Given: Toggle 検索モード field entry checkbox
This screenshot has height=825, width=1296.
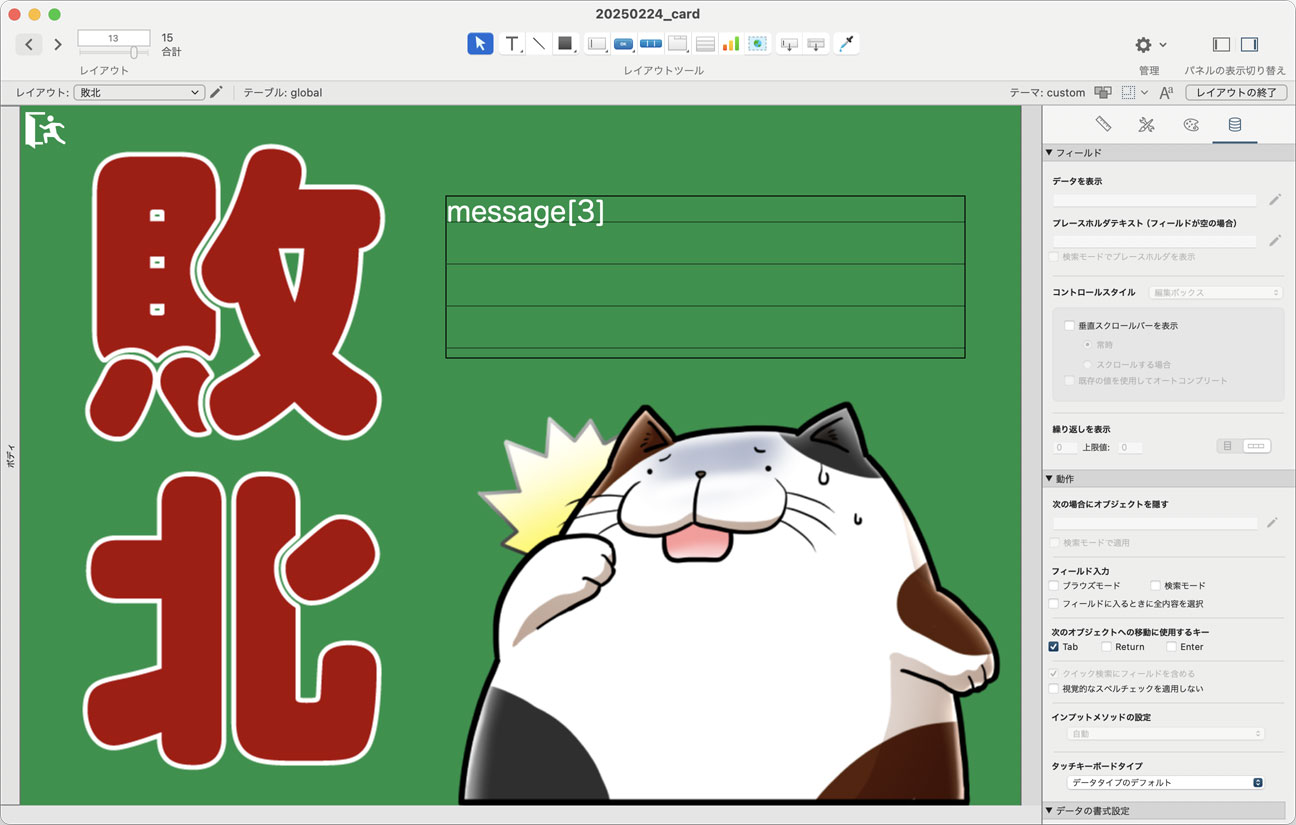Looking at the screenshot, I should coord(1155,585).
